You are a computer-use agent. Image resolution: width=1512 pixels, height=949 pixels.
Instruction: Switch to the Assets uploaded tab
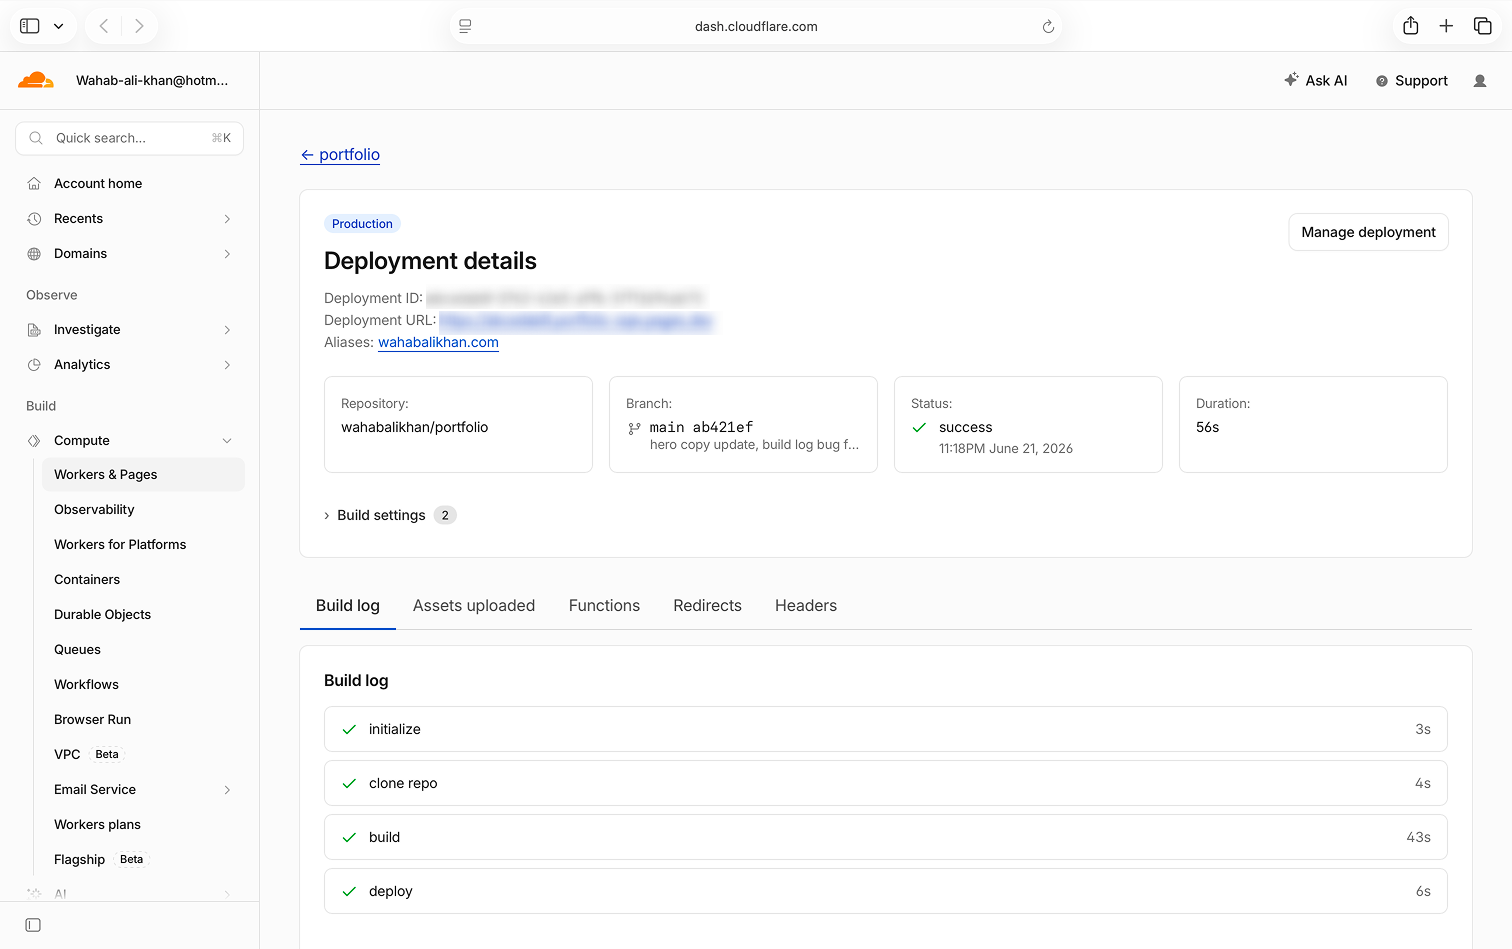coord(474,606)
